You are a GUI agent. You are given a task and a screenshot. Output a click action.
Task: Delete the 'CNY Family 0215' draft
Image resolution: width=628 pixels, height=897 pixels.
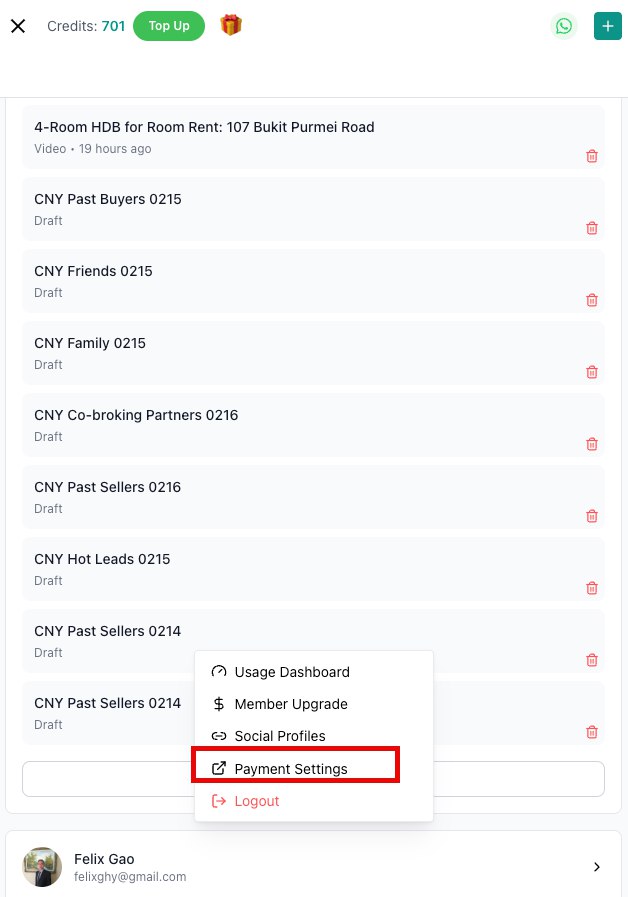[591, 372]
